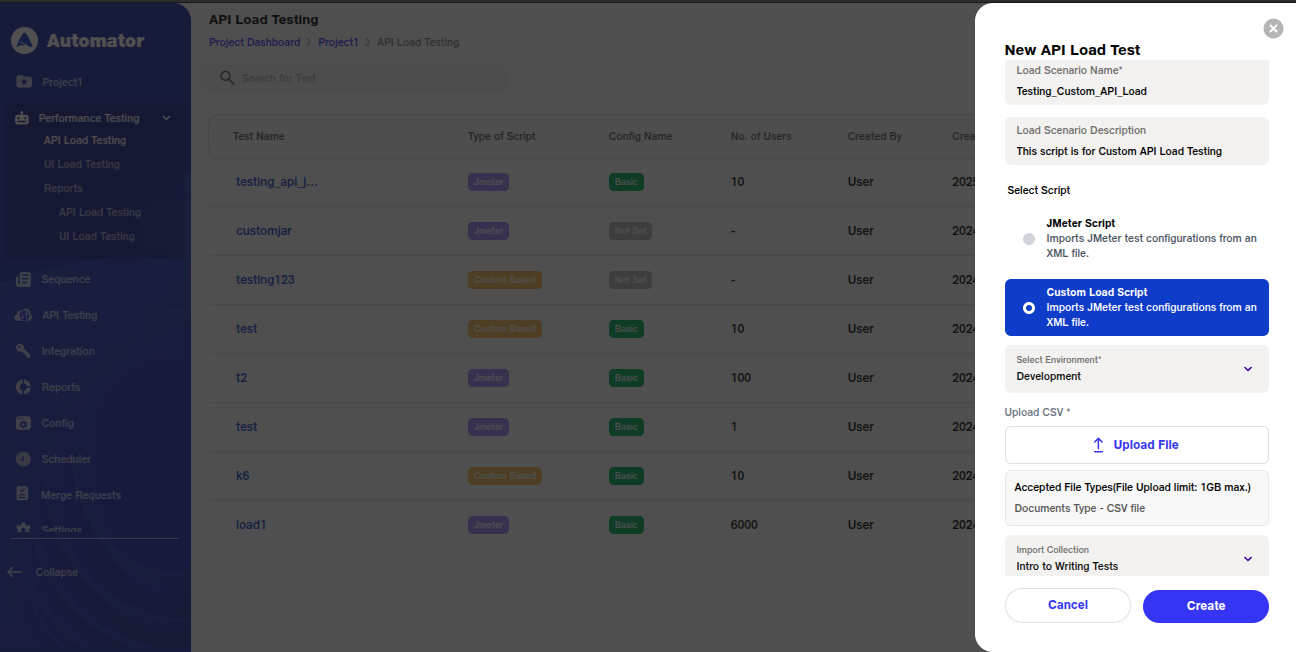Click the Custom Based tag in testing123 row
Image resolution: width=1296 pixels, height=652 pixels.
coord(505,280)
